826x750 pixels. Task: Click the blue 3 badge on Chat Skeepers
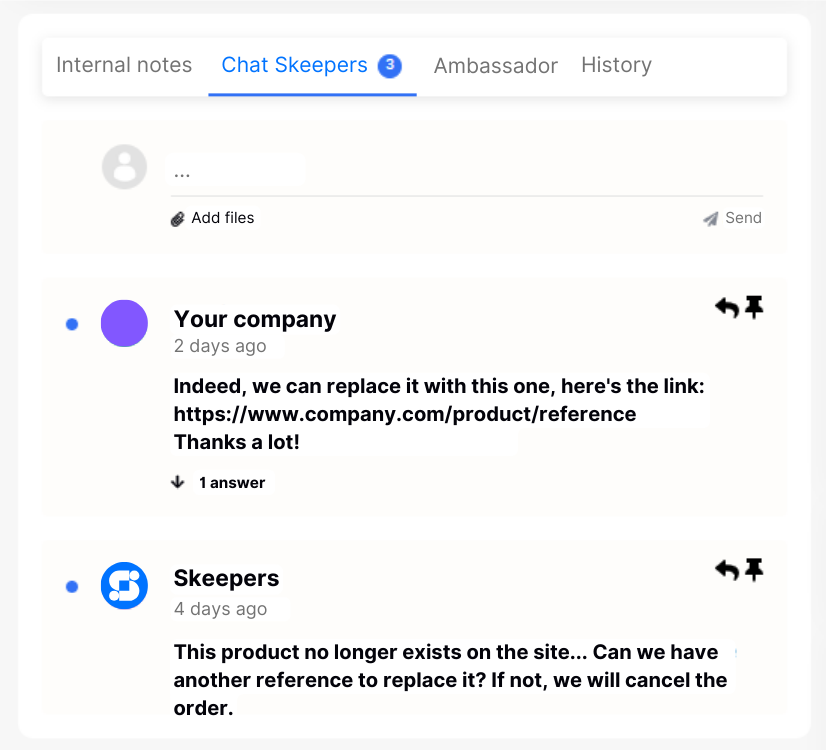(389, 64)
